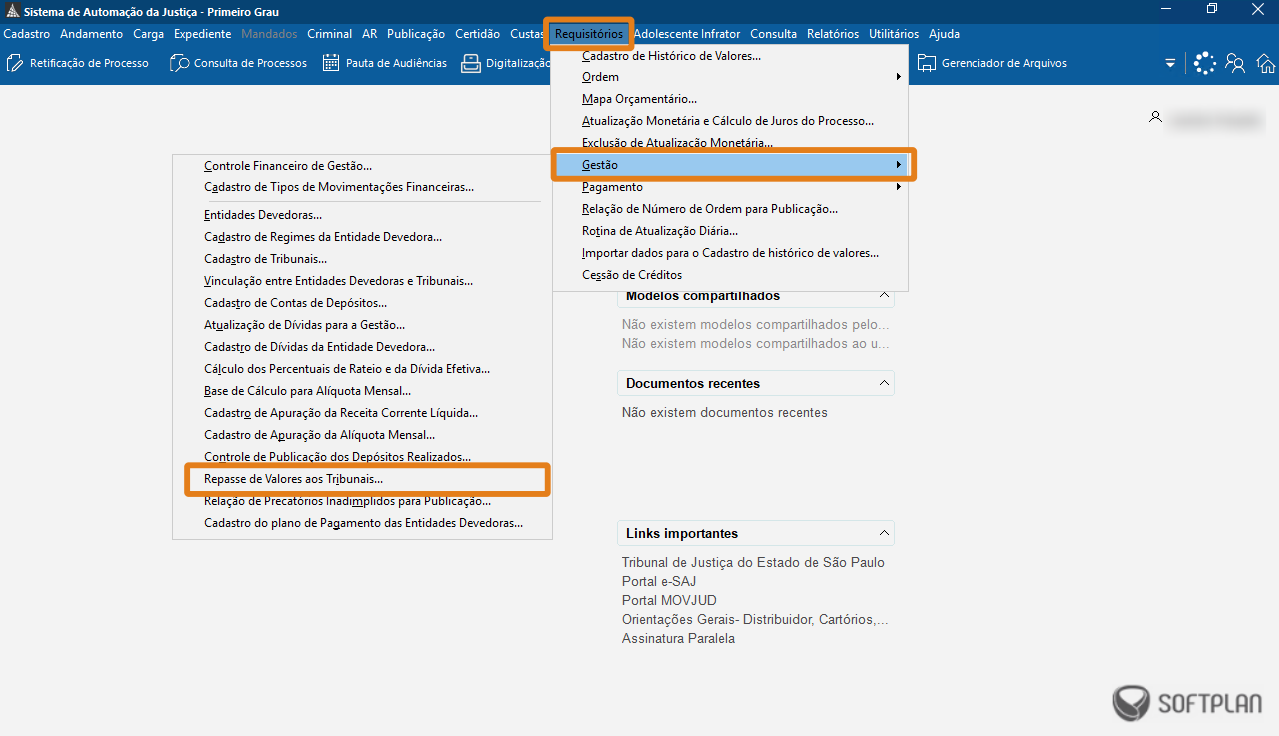Screen dimensions: 1279x736
Task: Open the Relatórios menu
Action: coord(833,34)
